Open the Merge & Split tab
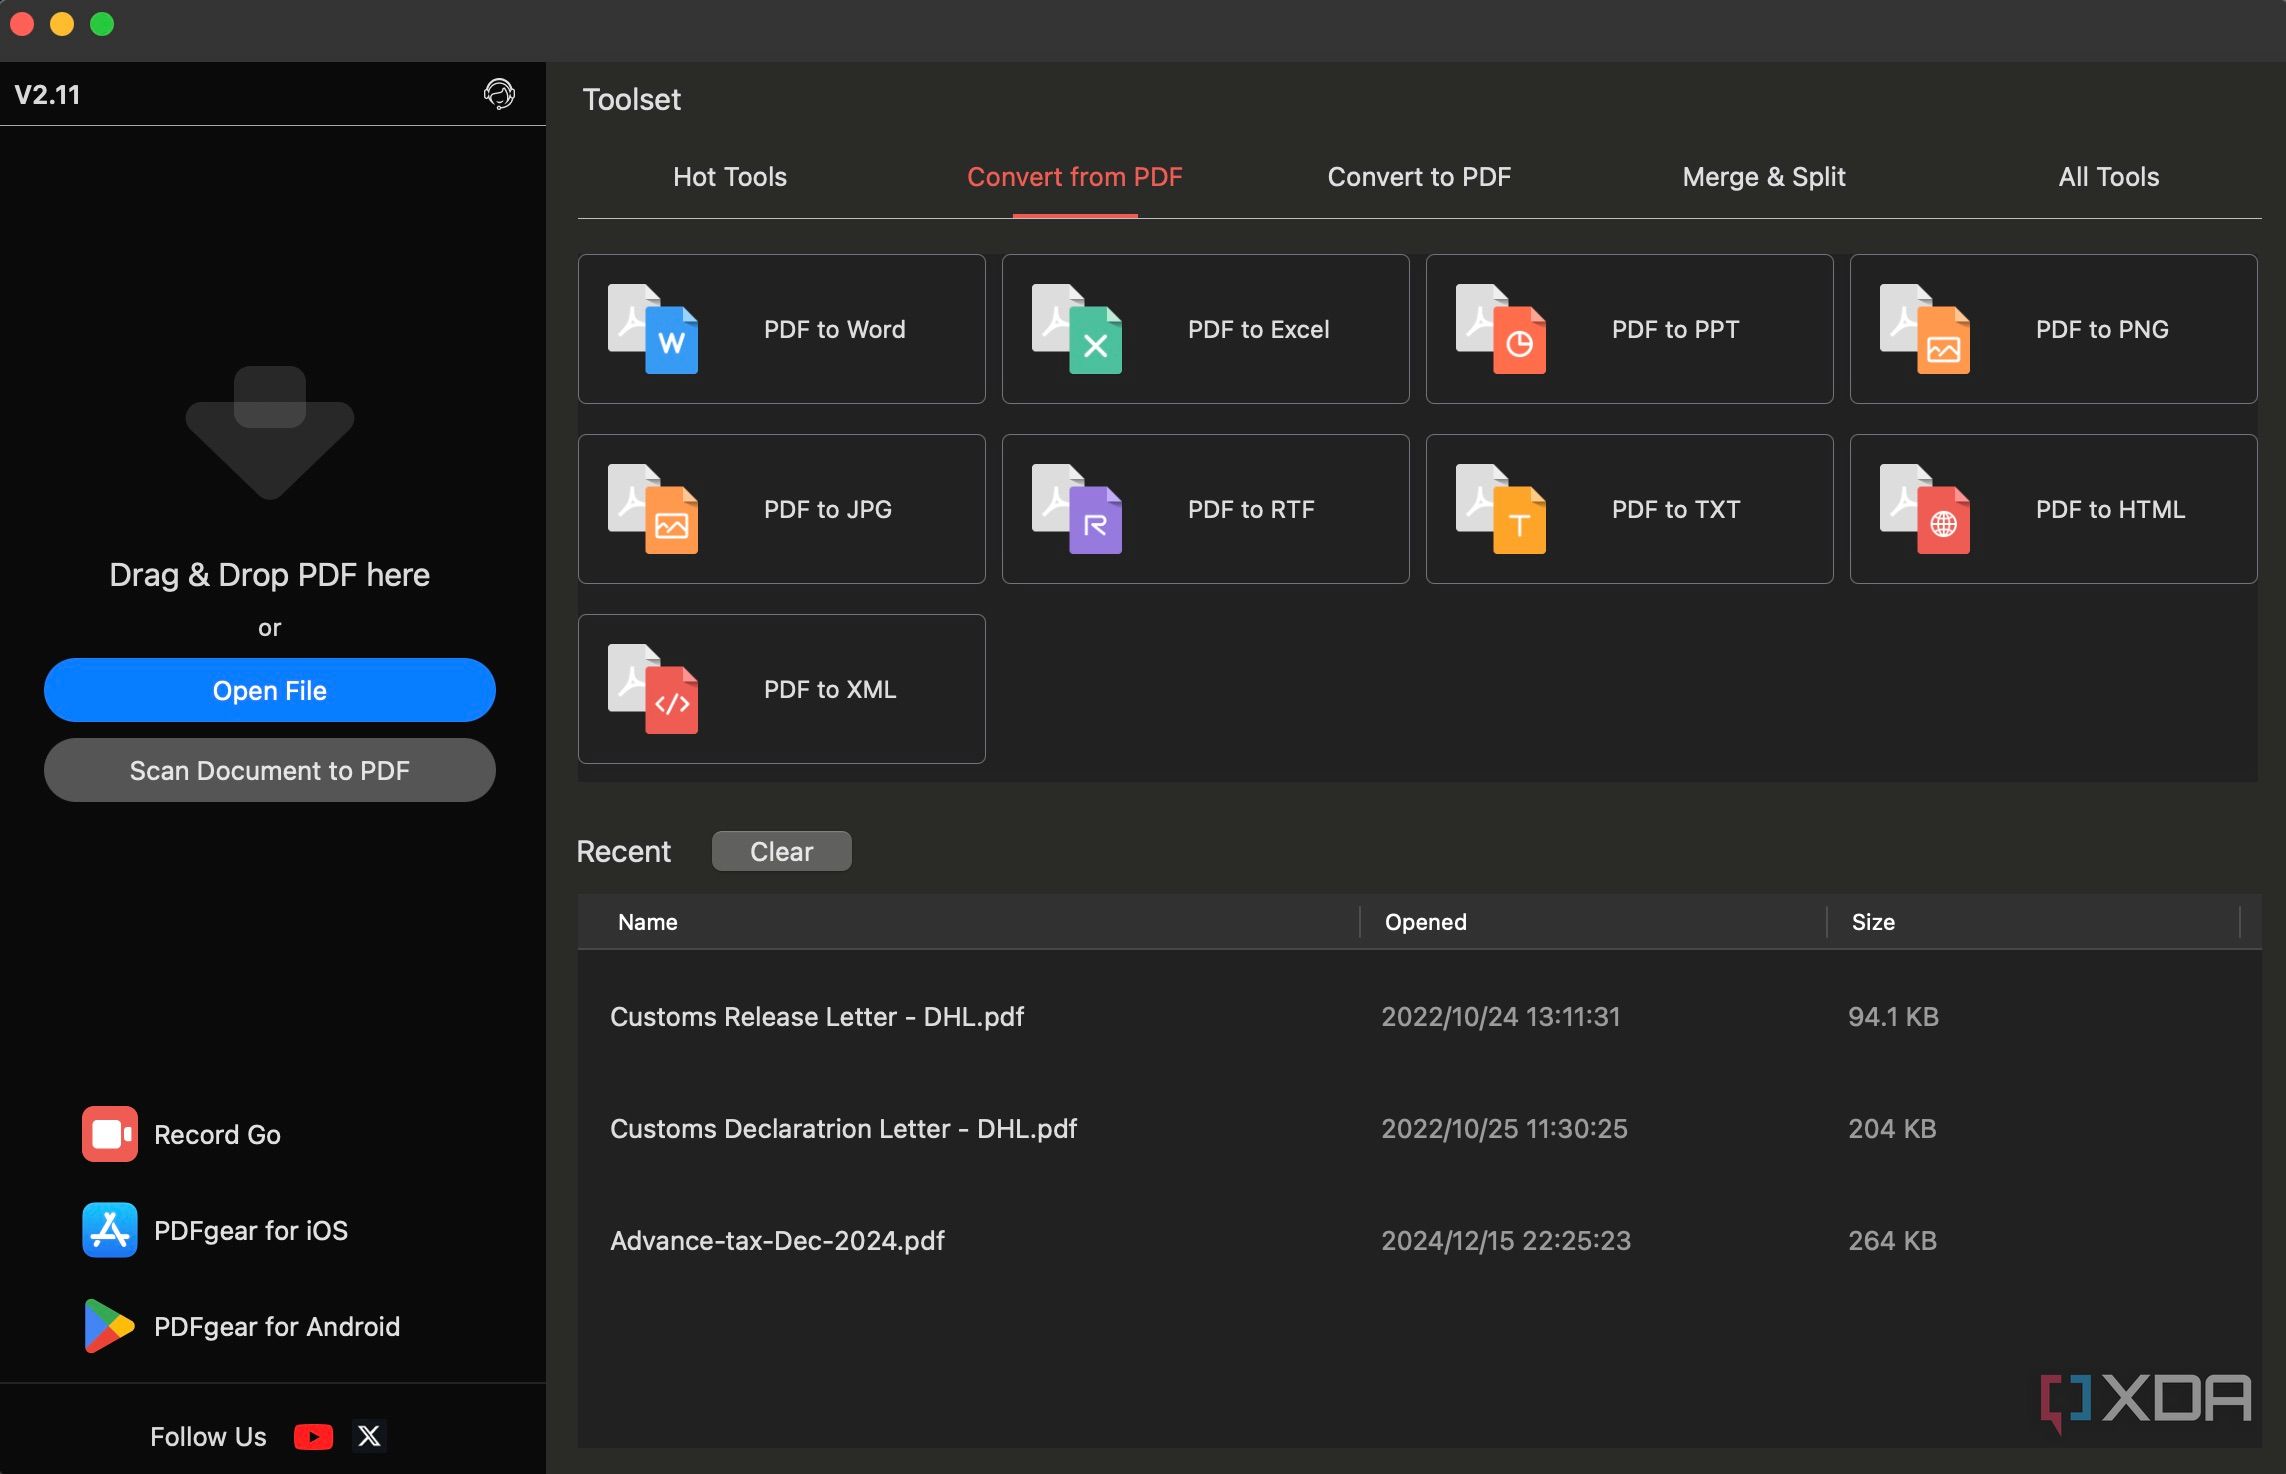Viewport: 2286px width, 1474px height. click(1763, 177)
